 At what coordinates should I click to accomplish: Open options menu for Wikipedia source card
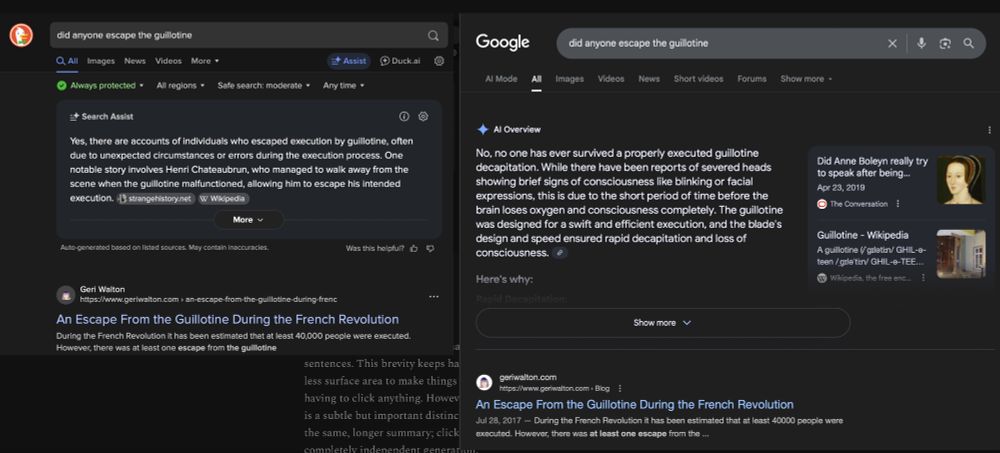click(923, 278)
